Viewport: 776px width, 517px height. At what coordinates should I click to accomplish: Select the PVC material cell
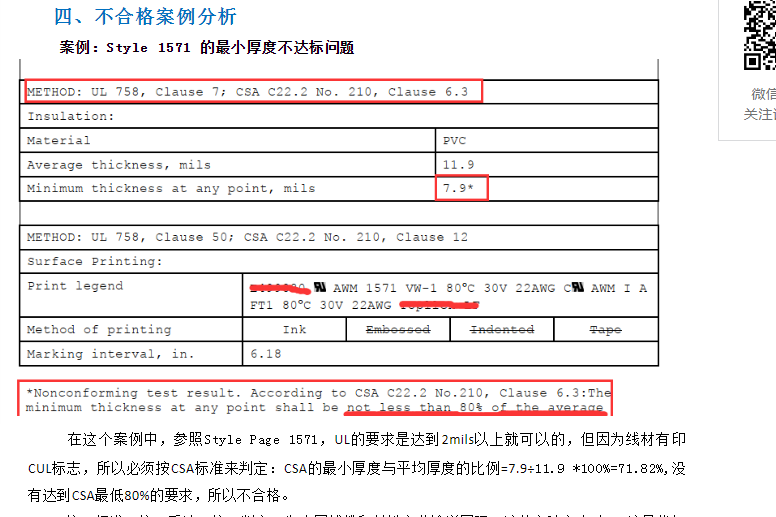click(455, 141)
